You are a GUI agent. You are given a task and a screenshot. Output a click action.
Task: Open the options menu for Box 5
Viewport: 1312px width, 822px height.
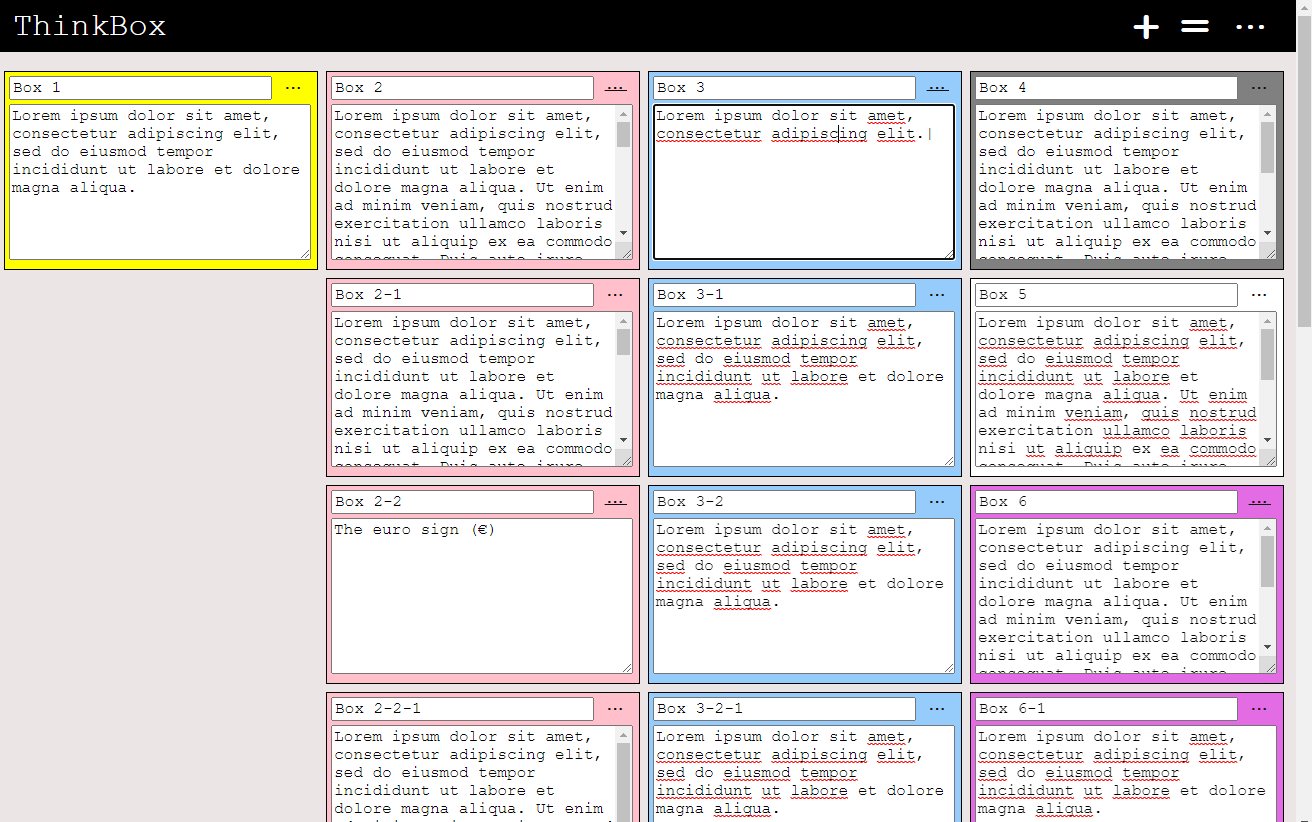pos(1259,295)
